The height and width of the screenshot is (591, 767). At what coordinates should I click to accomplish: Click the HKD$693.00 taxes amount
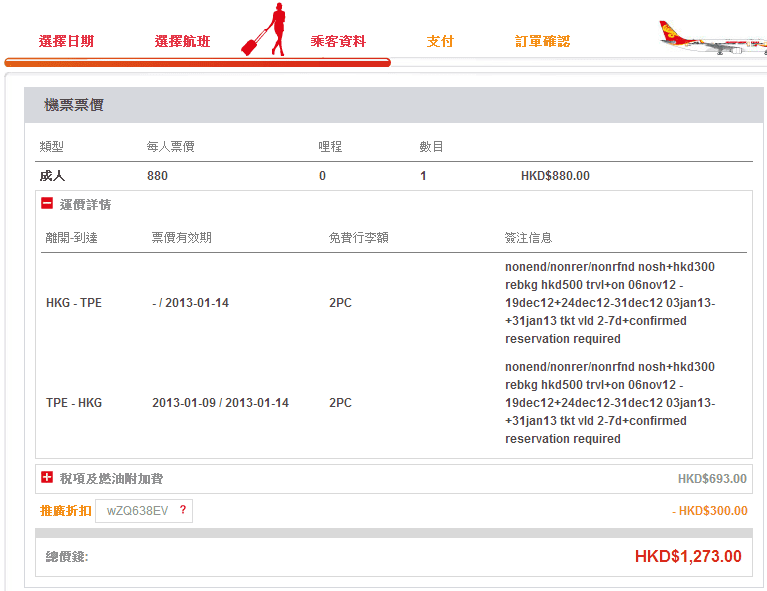click(x=712, y=479)
